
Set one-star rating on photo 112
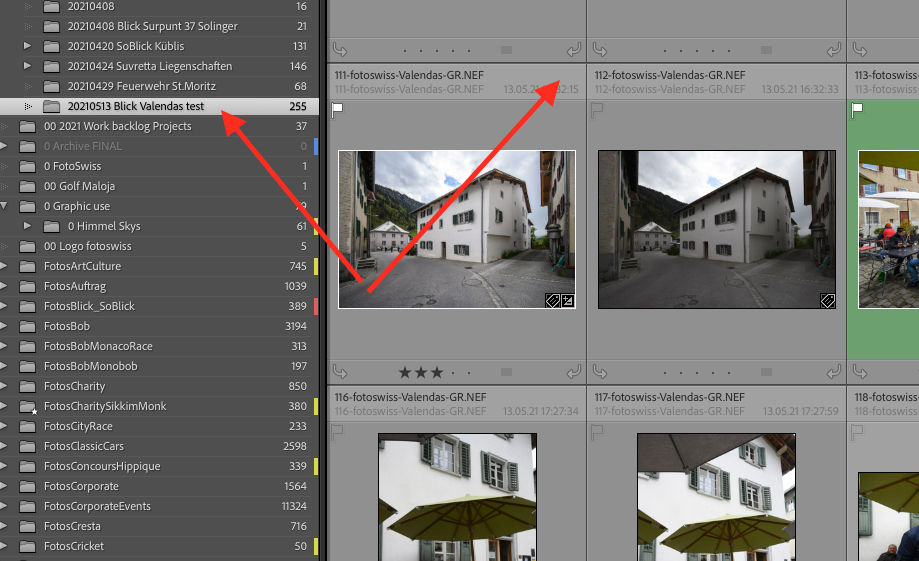click(x=665, y=372)
